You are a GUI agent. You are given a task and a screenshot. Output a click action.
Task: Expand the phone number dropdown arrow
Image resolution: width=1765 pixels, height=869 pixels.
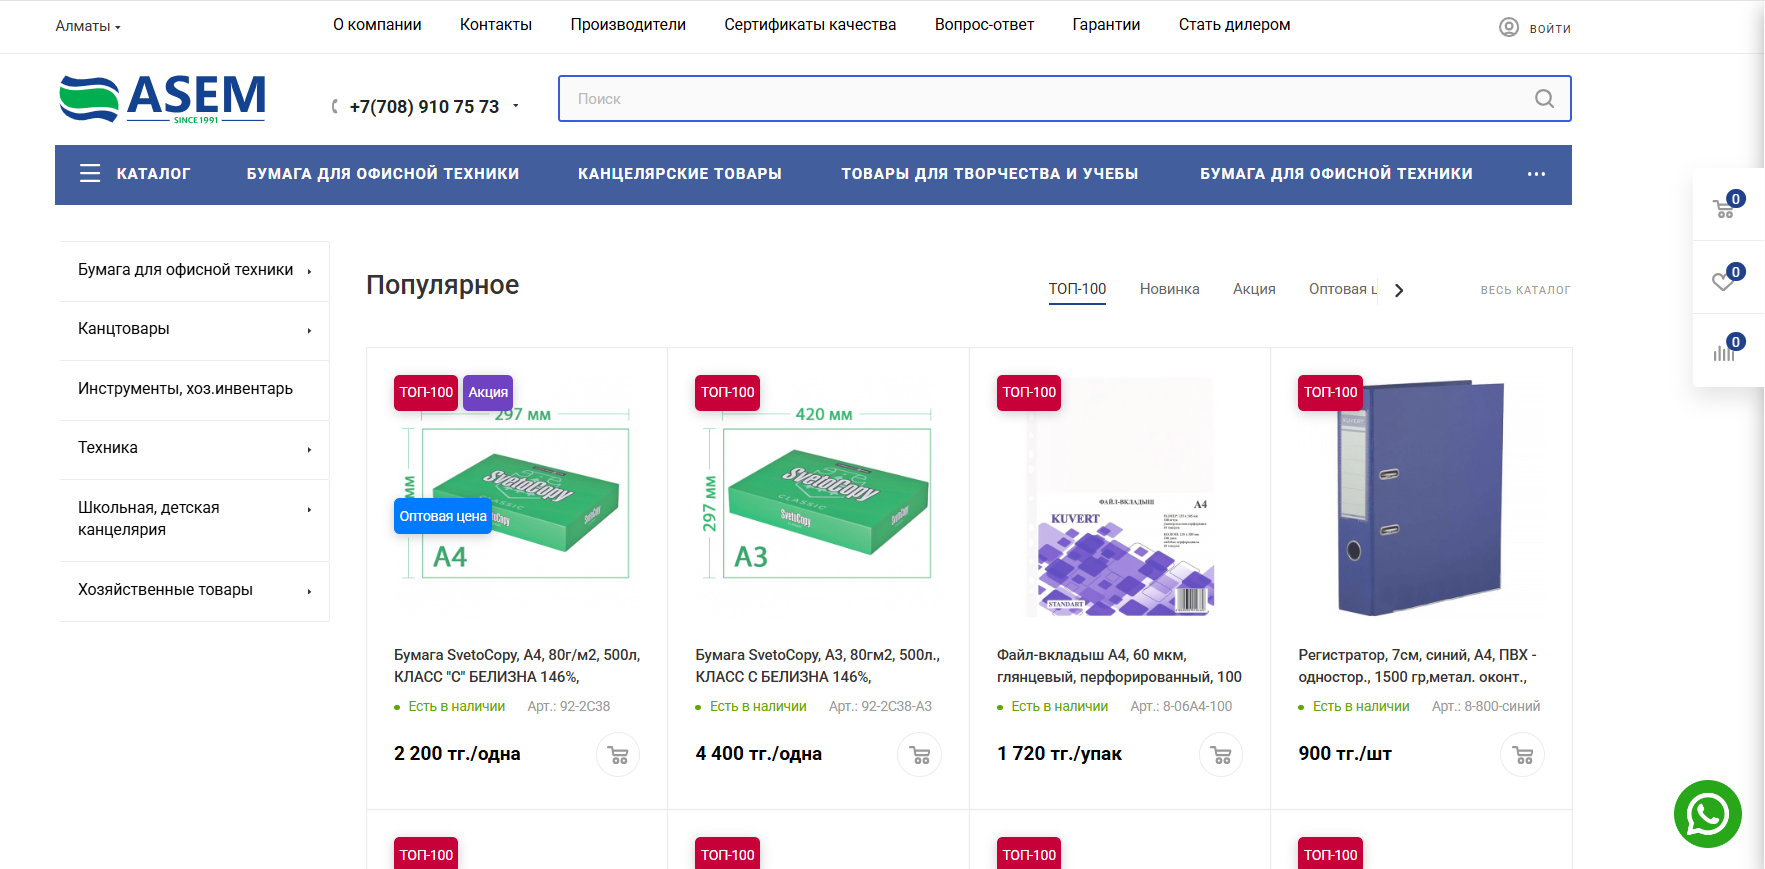516,106
